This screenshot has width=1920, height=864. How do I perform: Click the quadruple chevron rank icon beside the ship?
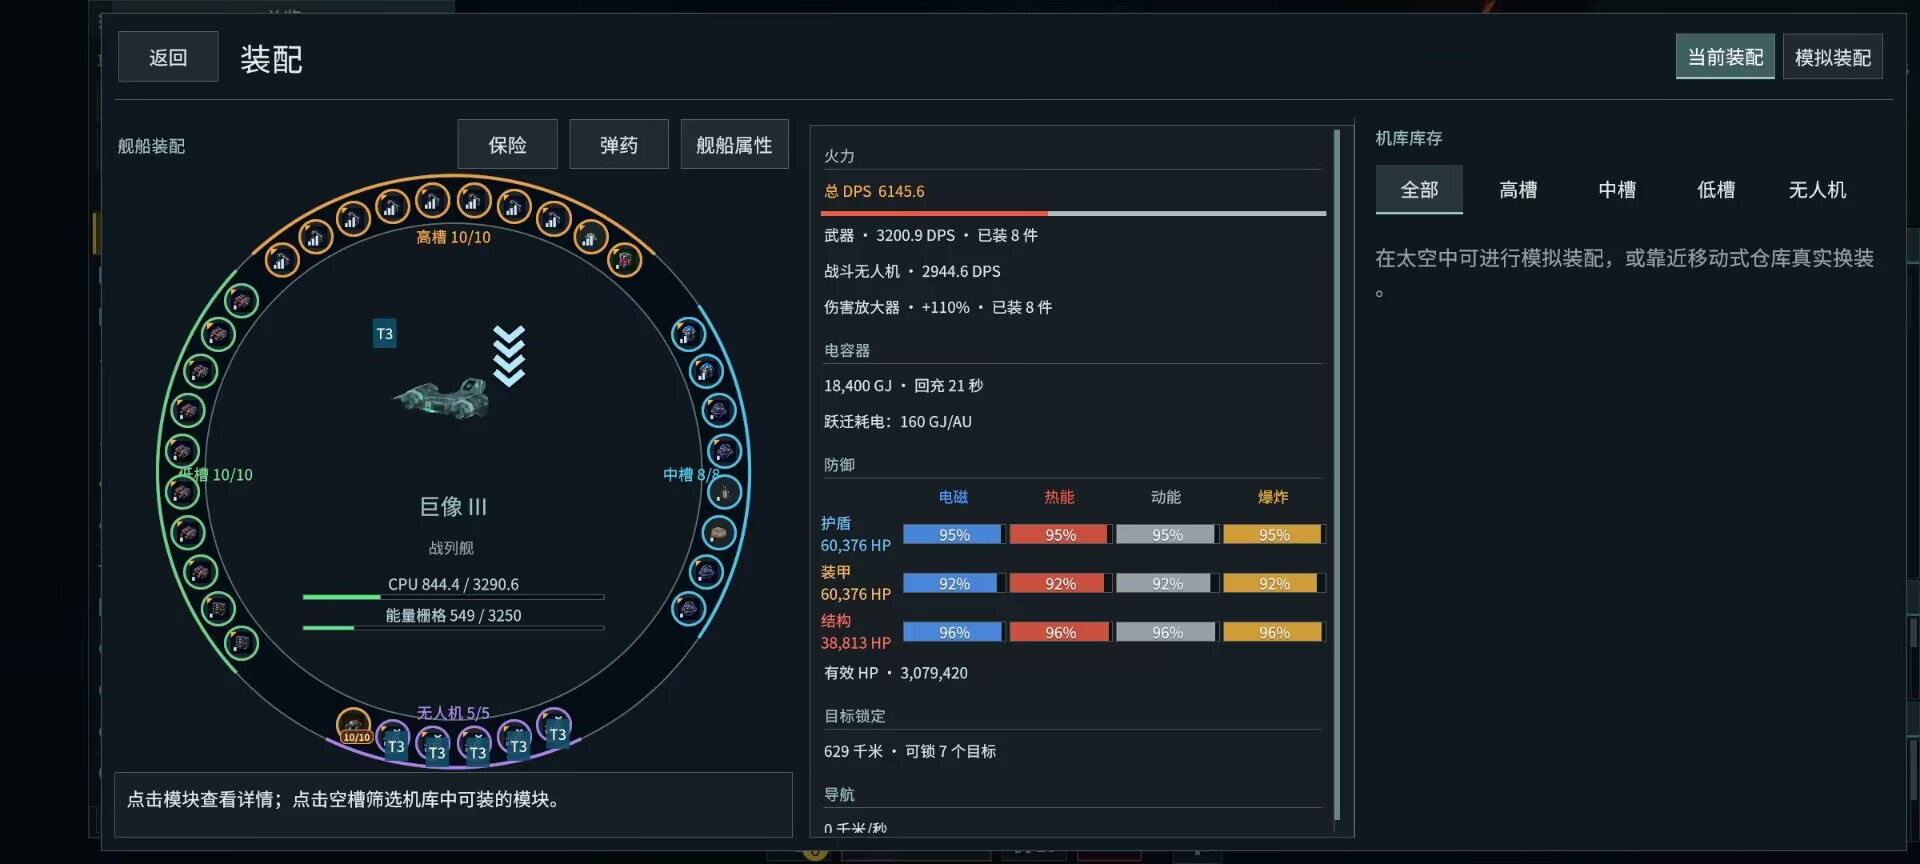pyautogui.click(x=509, y=356)
